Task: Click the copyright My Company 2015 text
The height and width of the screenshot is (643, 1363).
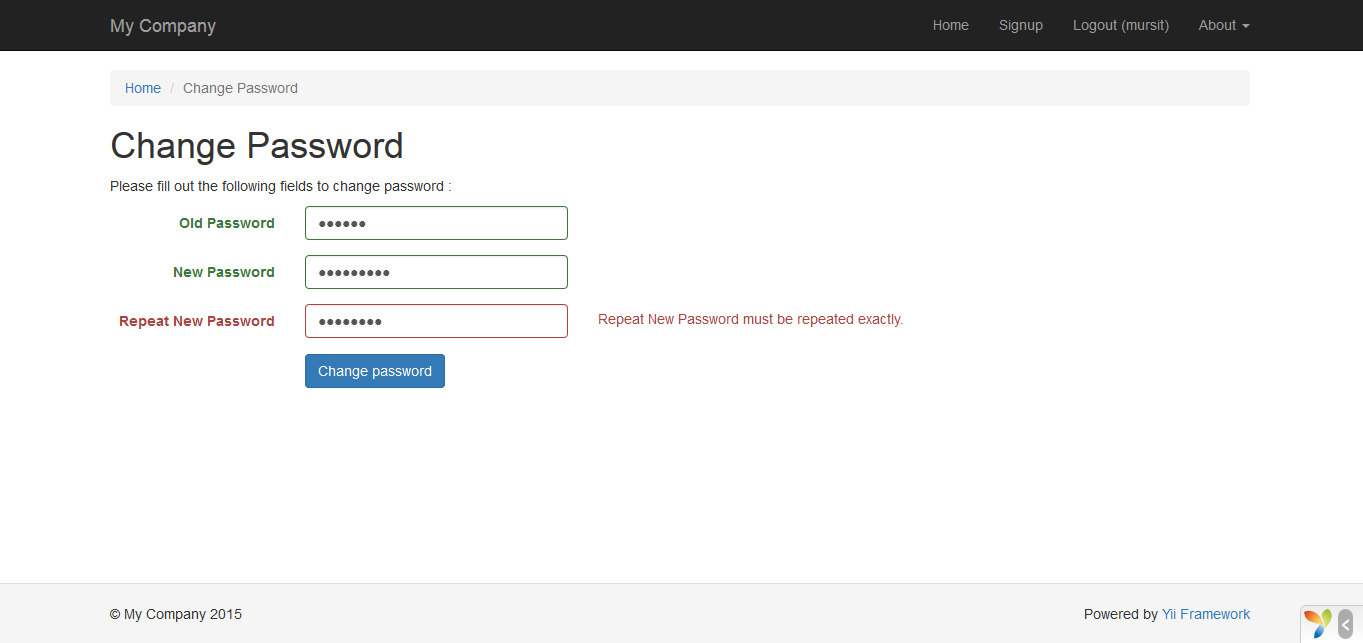Action: click(175, 613)
